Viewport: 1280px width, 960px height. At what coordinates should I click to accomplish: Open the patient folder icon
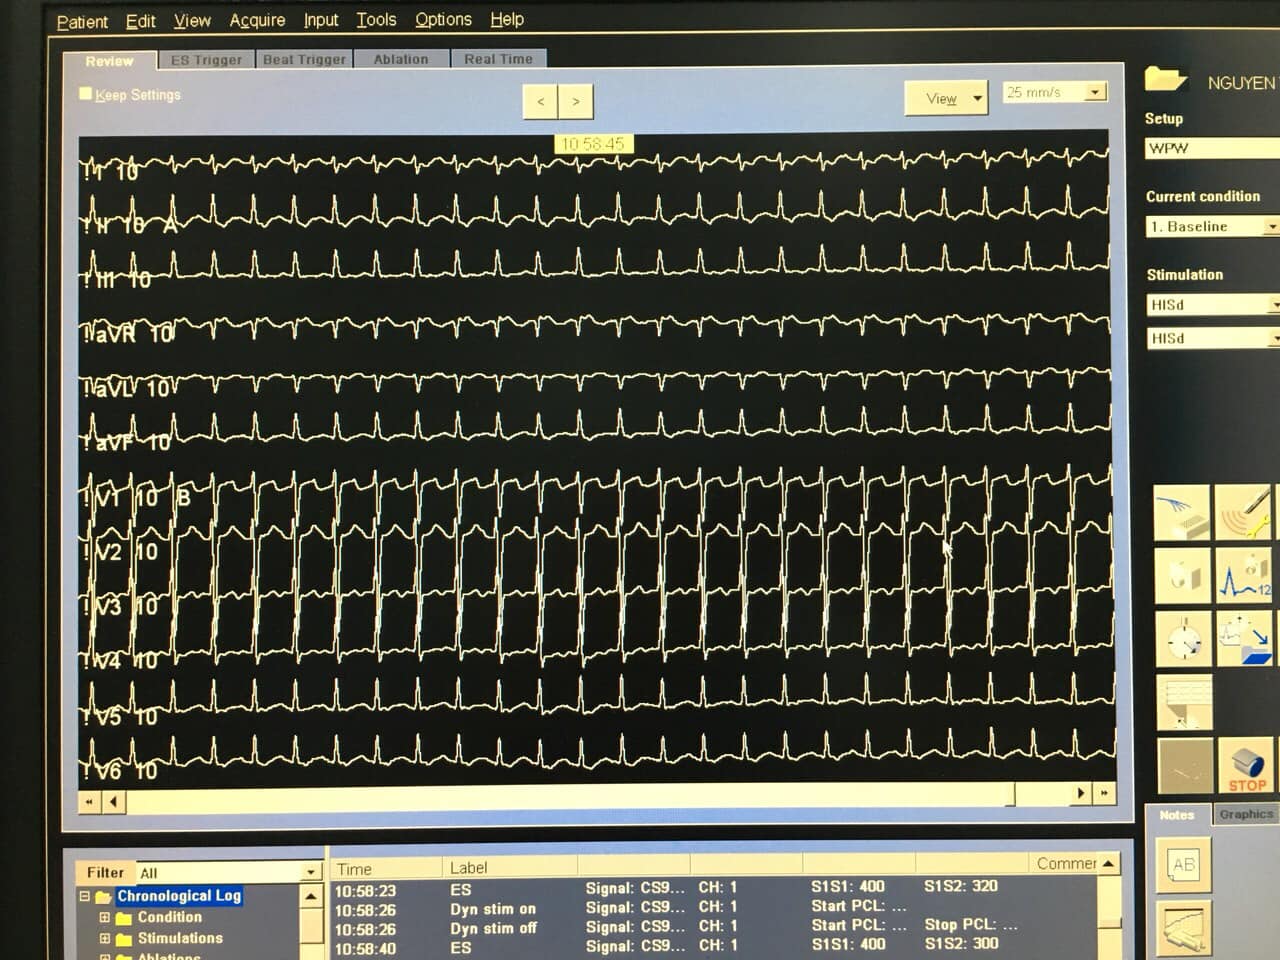[1166, 80]
